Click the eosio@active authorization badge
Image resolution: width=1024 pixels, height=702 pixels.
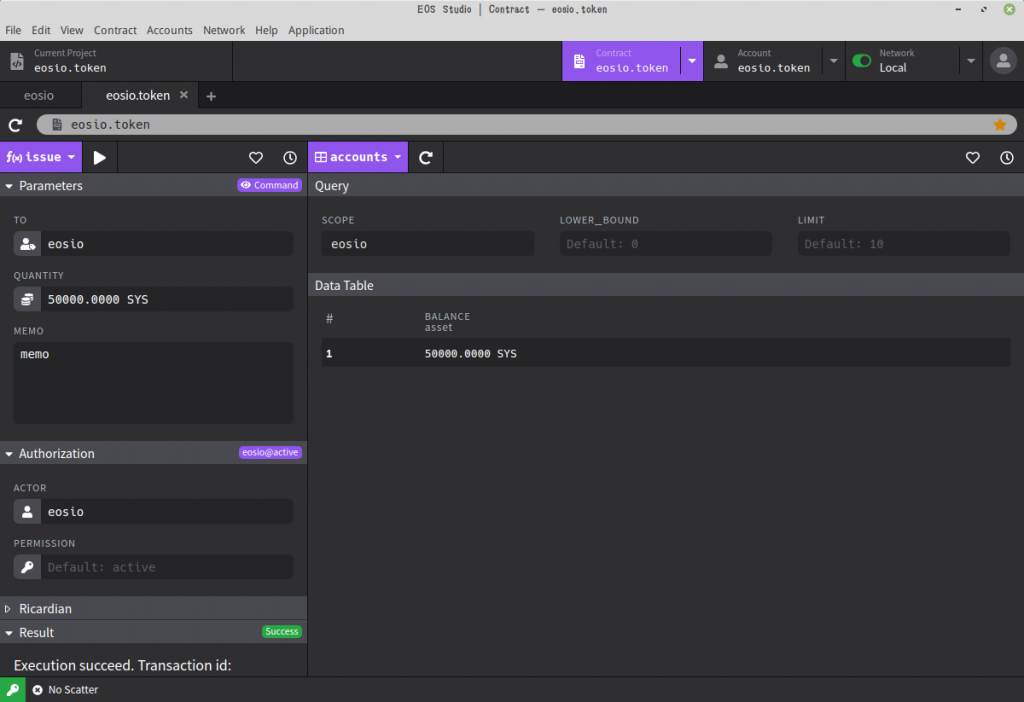[270, 453]
